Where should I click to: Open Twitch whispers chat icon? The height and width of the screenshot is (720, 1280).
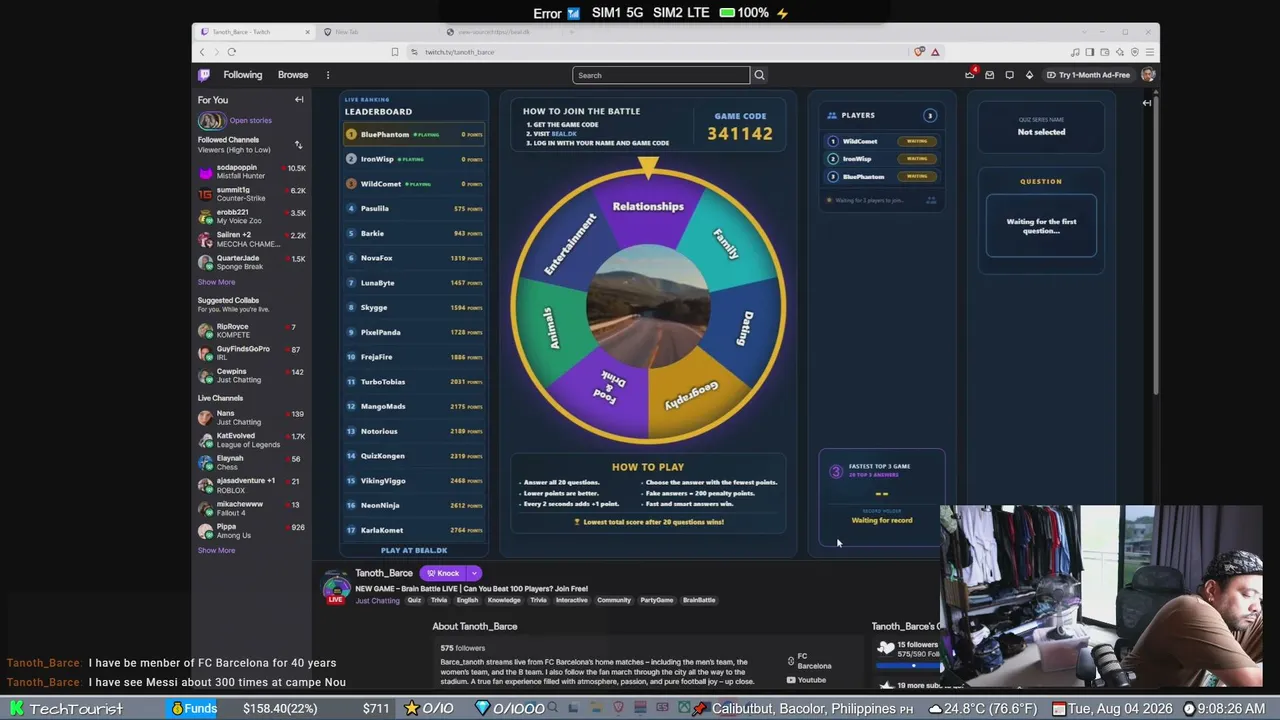[x=1009, y=75]
